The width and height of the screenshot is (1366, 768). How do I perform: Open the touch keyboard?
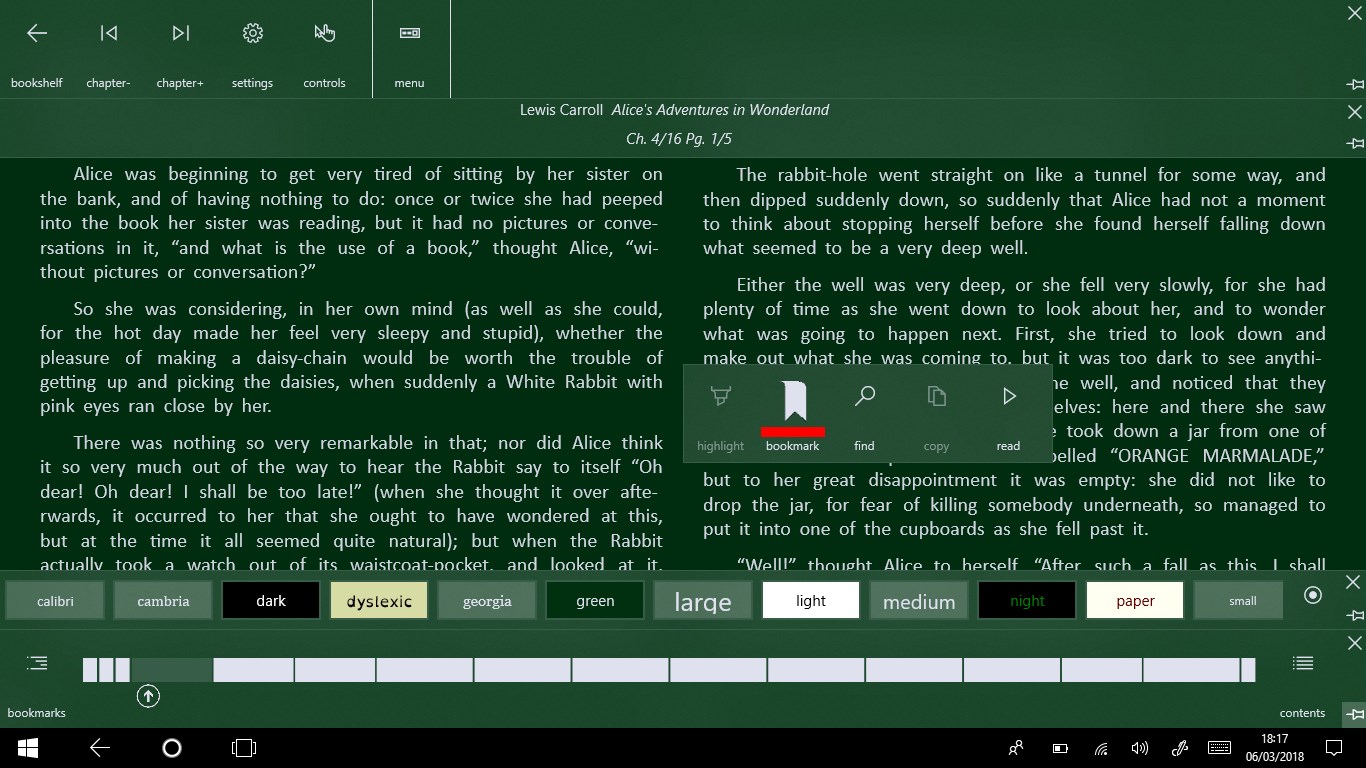click(1219, 748)
